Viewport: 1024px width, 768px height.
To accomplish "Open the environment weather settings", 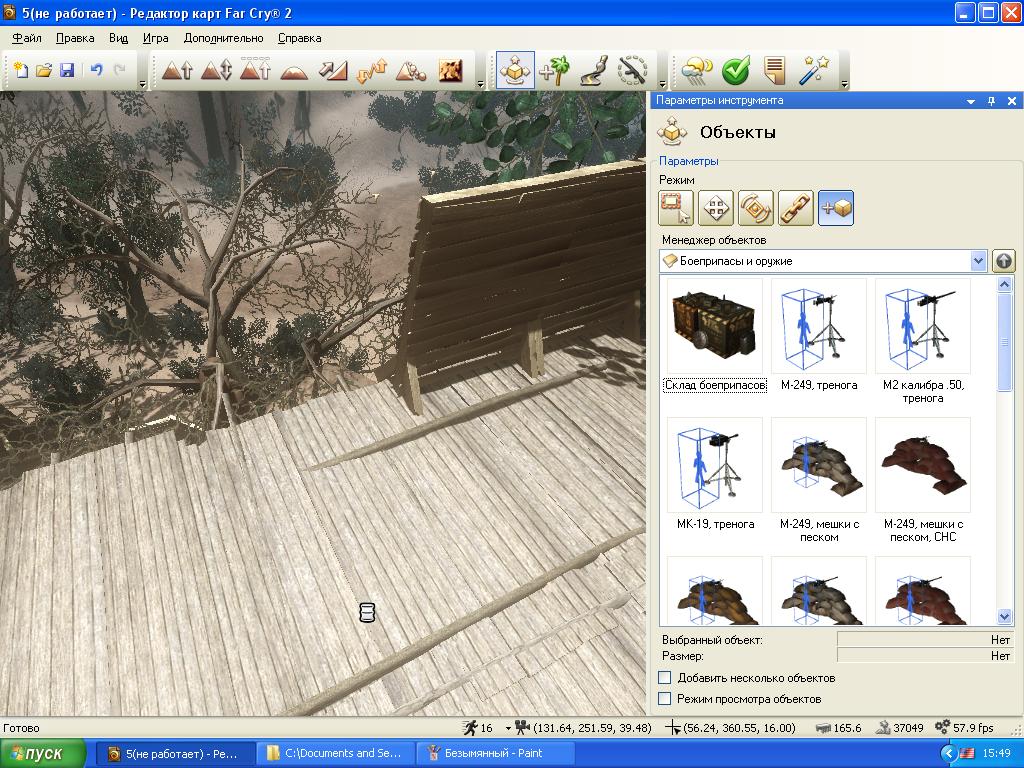I will (696, 69).
